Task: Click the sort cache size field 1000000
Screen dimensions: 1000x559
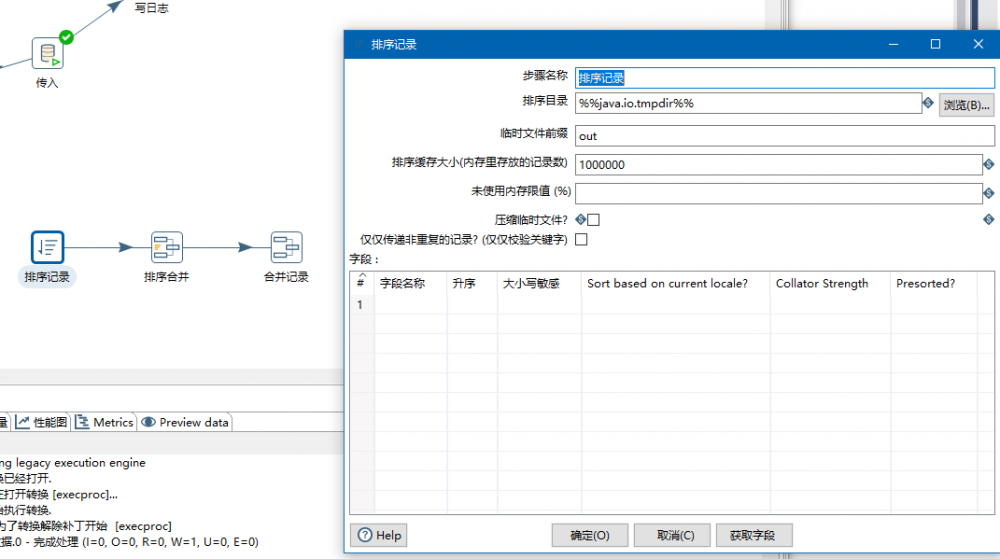Action: click(778, 164)
